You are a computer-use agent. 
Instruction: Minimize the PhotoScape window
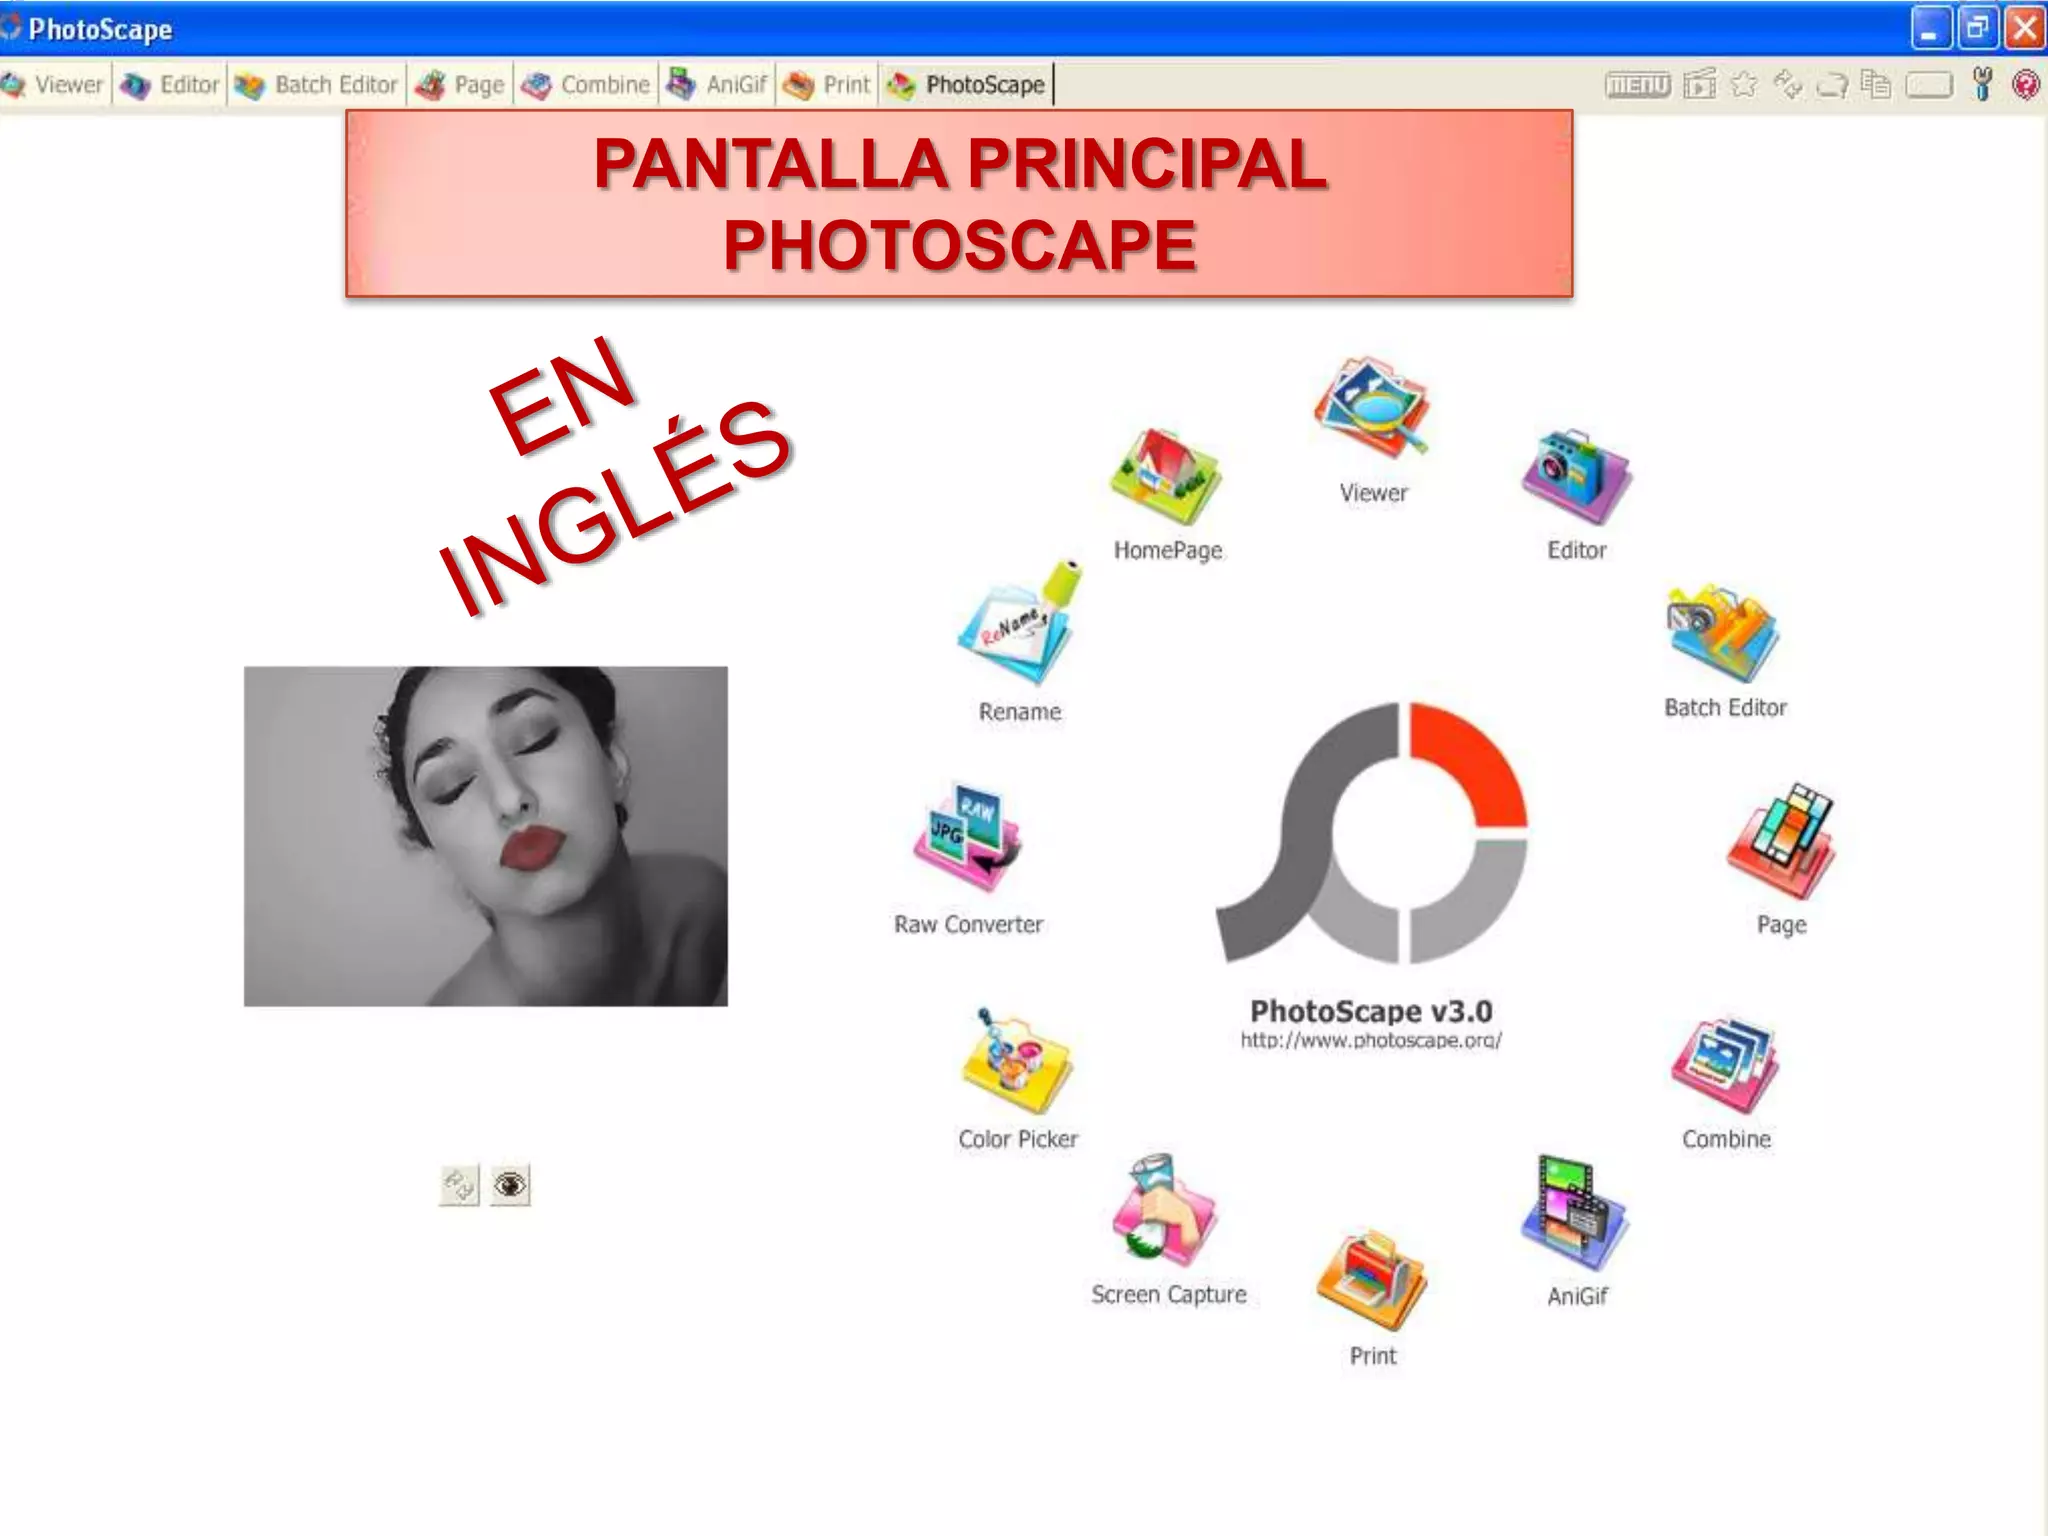pos(1931,28)
